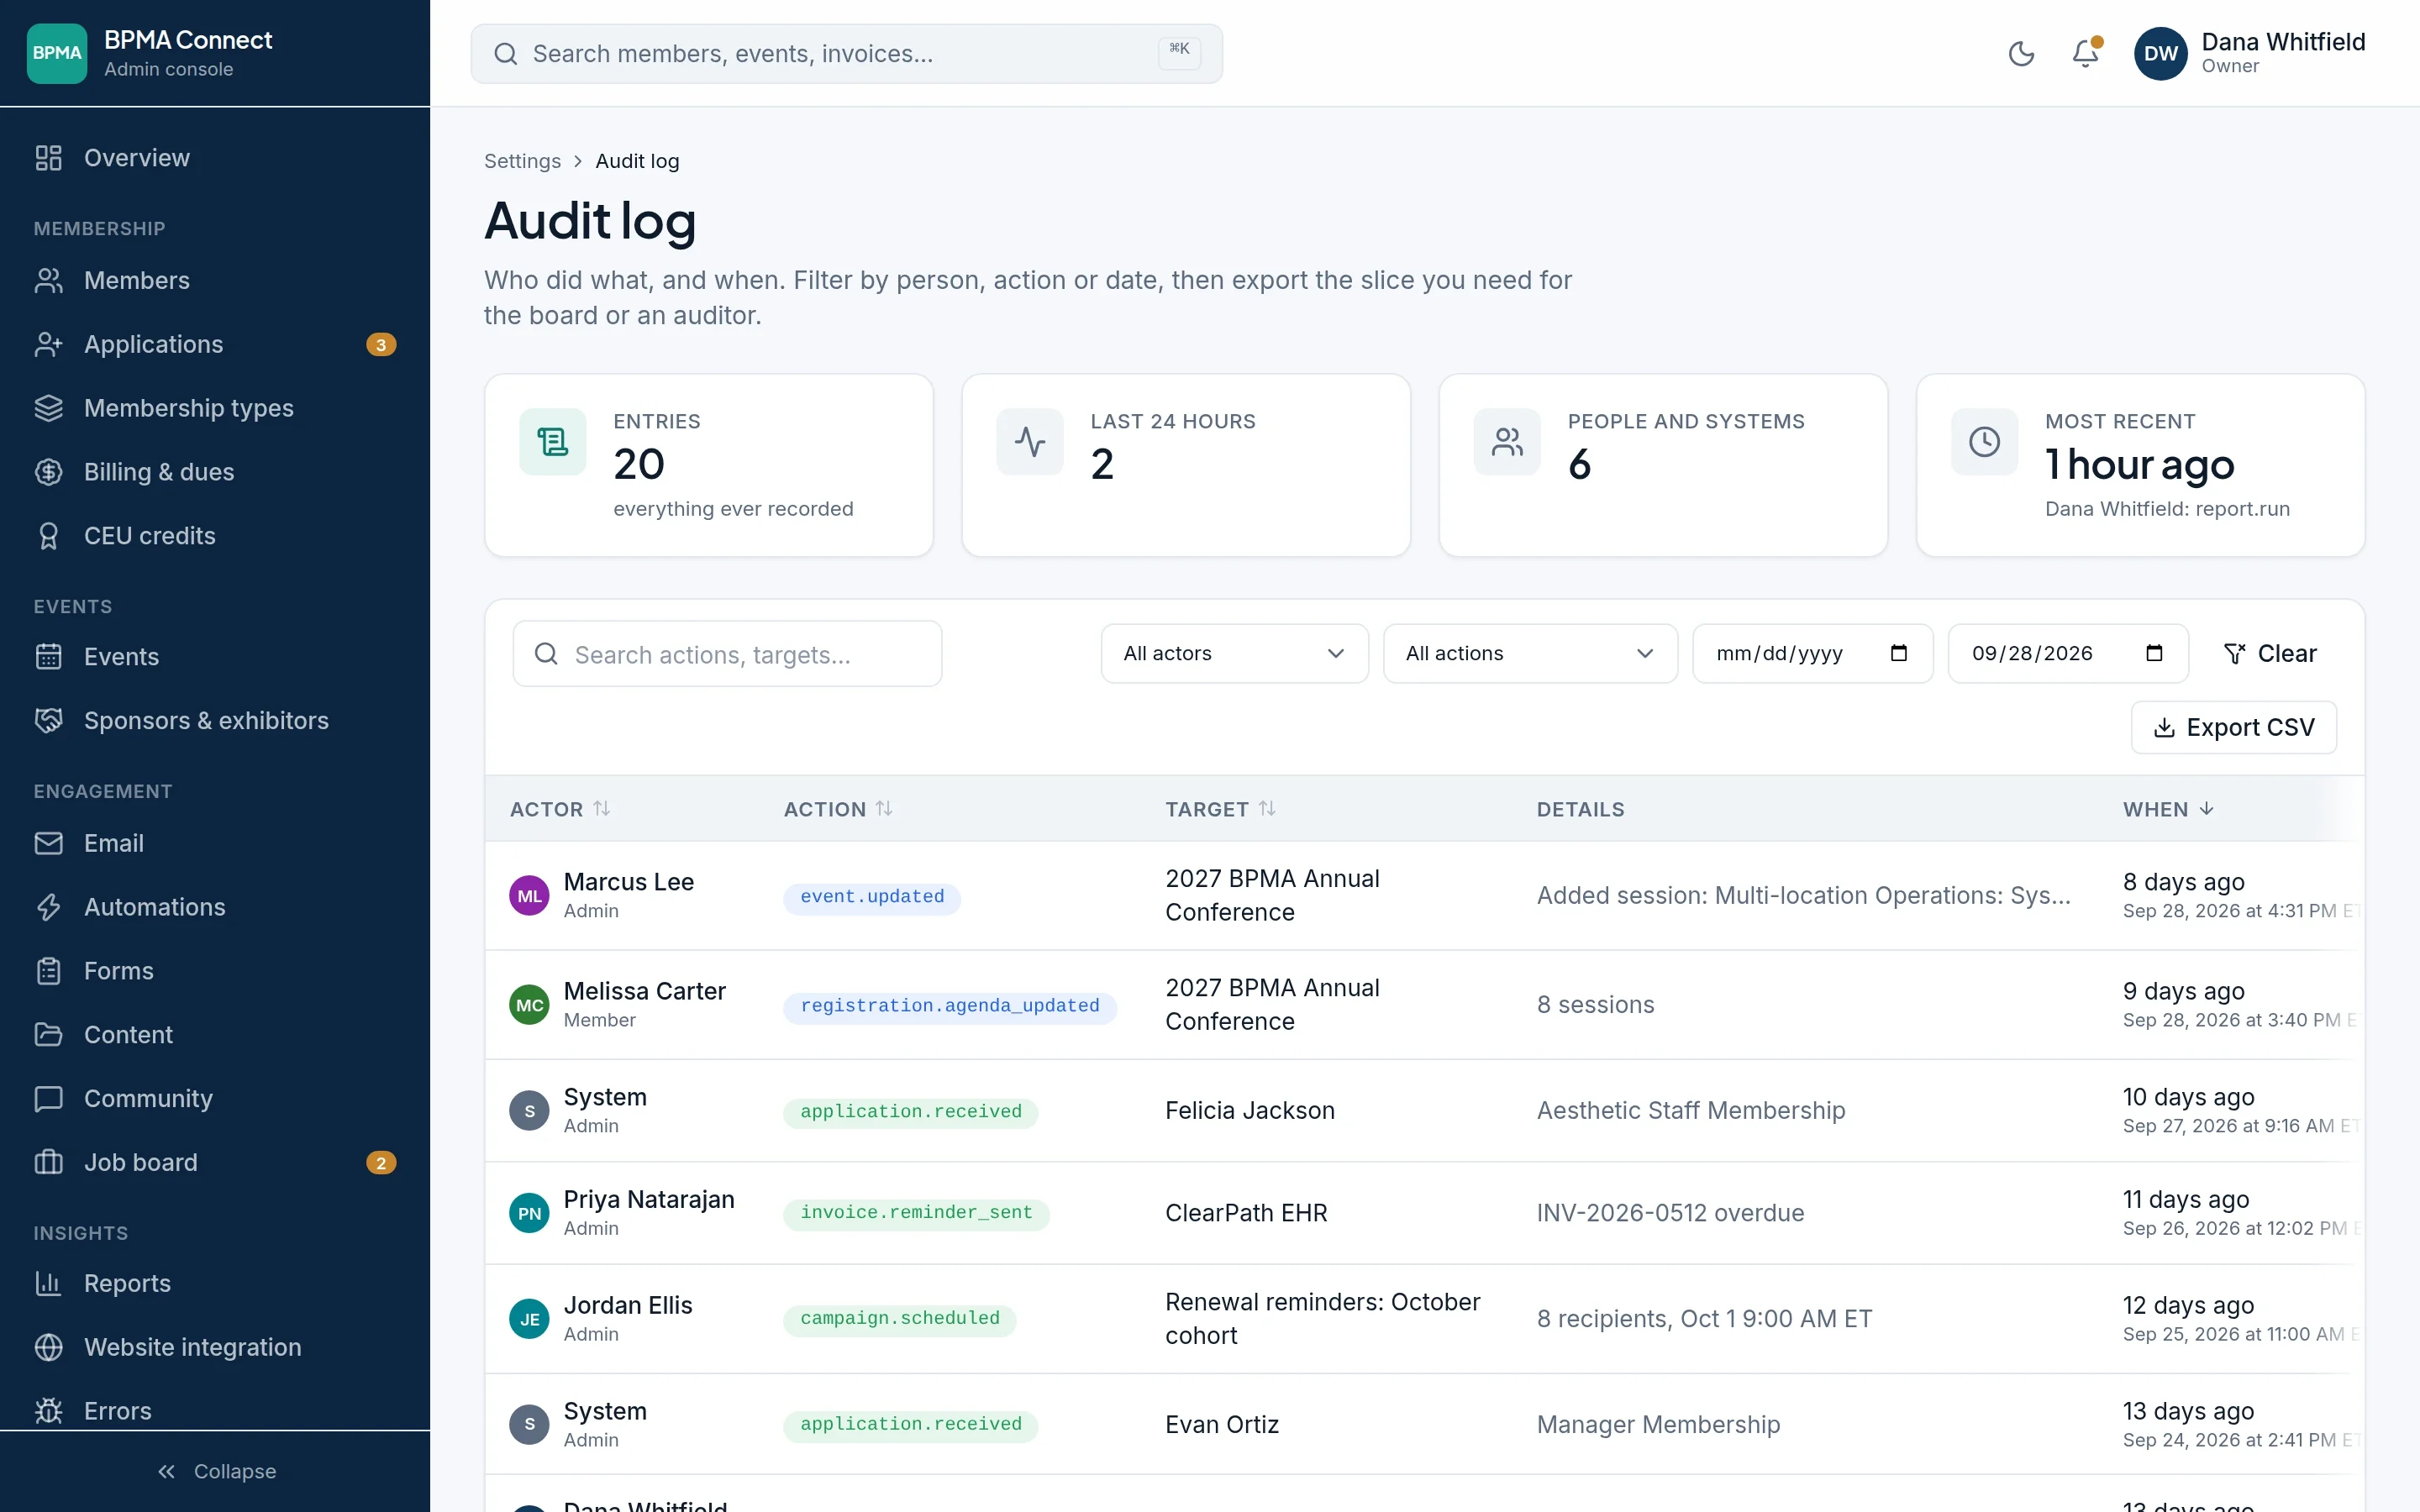Open the All actors dropdown
The width and height of the screenshot is (2420, 1512).
[x=1234, y=654]
